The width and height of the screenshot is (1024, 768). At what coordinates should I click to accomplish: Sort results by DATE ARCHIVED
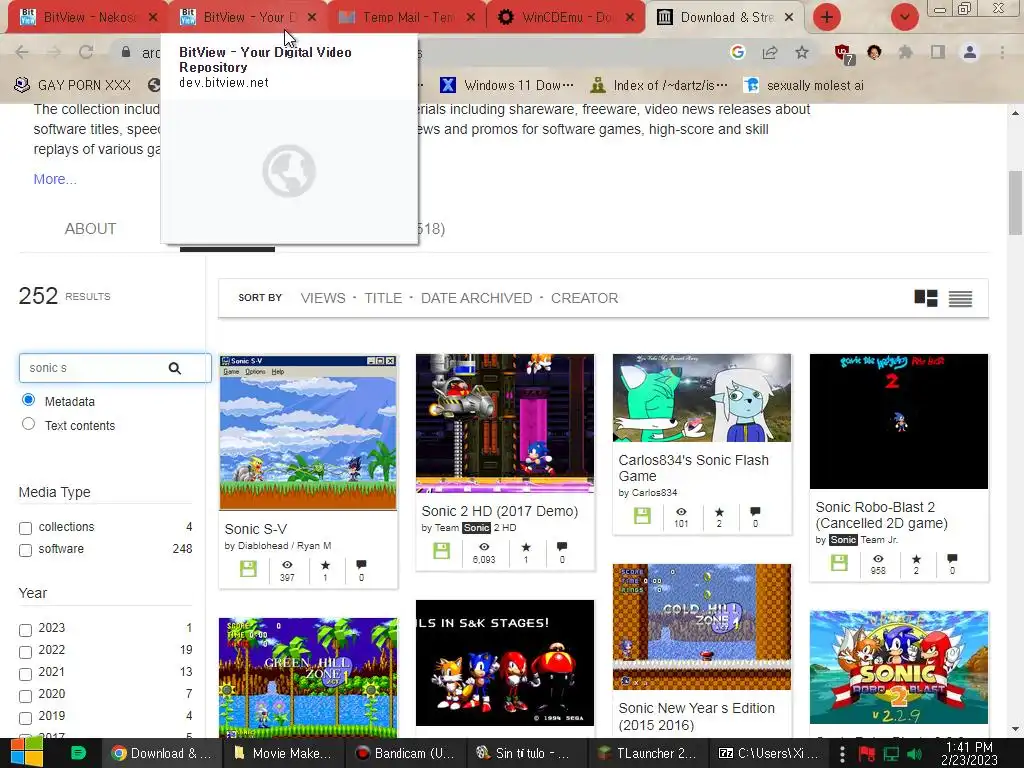(x=476, y=298)
